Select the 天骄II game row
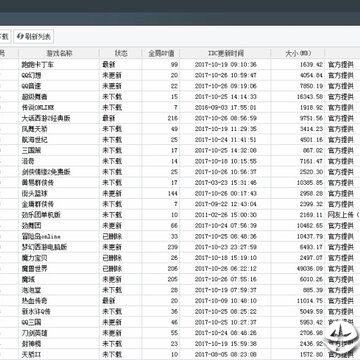The width and height of the screenshot is (360, 360). [180, 354]
